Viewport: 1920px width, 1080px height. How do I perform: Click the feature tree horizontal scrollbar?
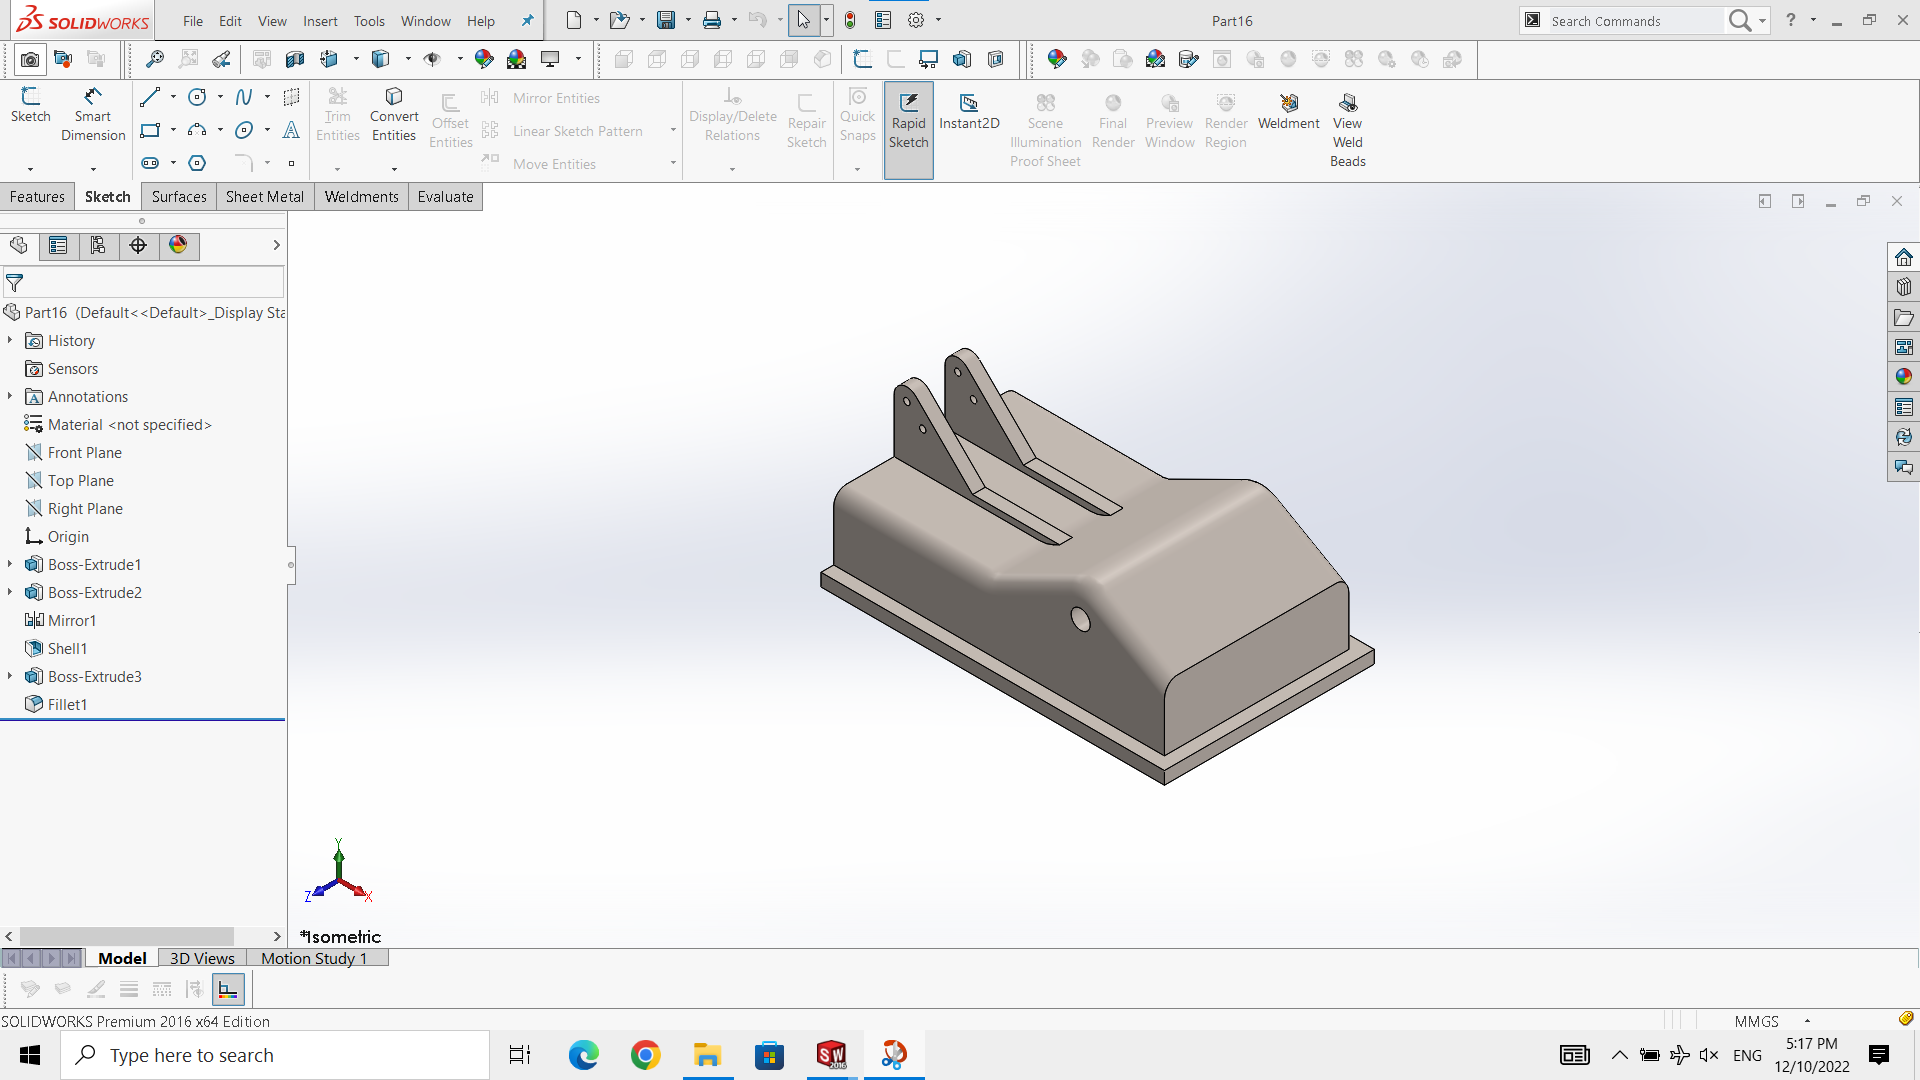[127, 937]
